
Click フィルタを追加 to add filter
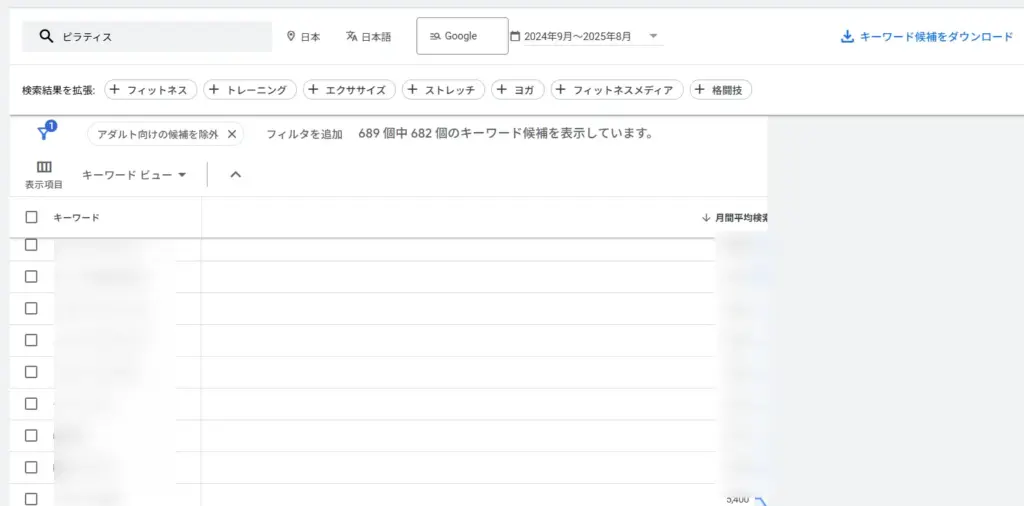pos(304,134)
